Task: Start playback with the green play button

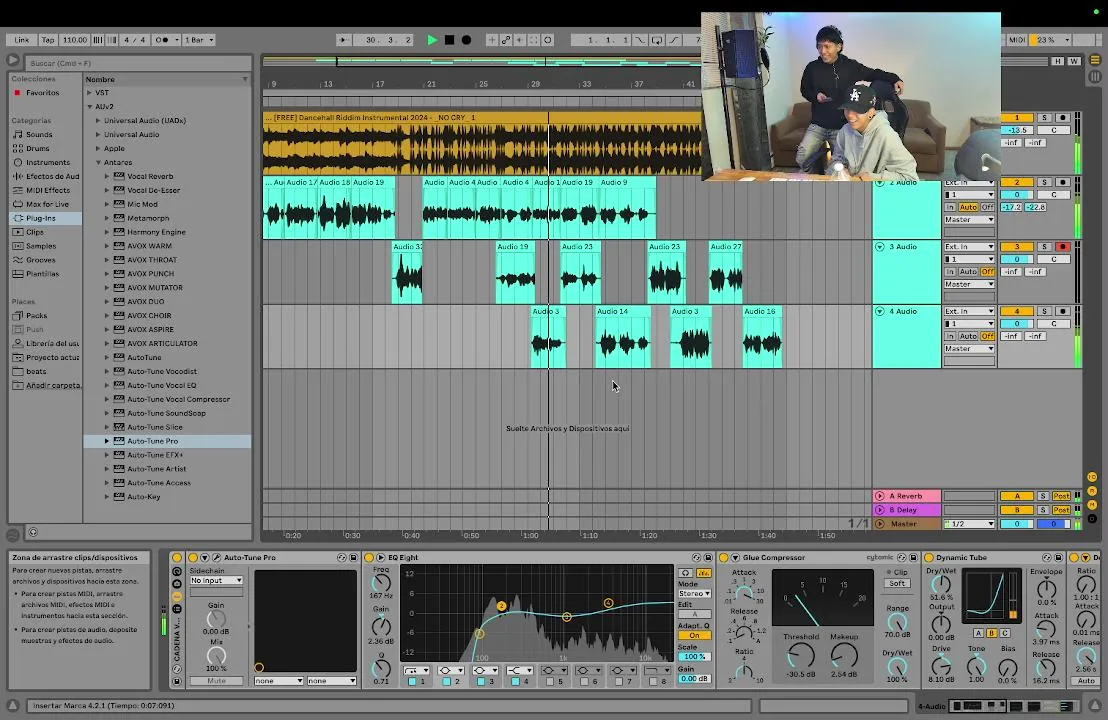Action: pos(432,40)
